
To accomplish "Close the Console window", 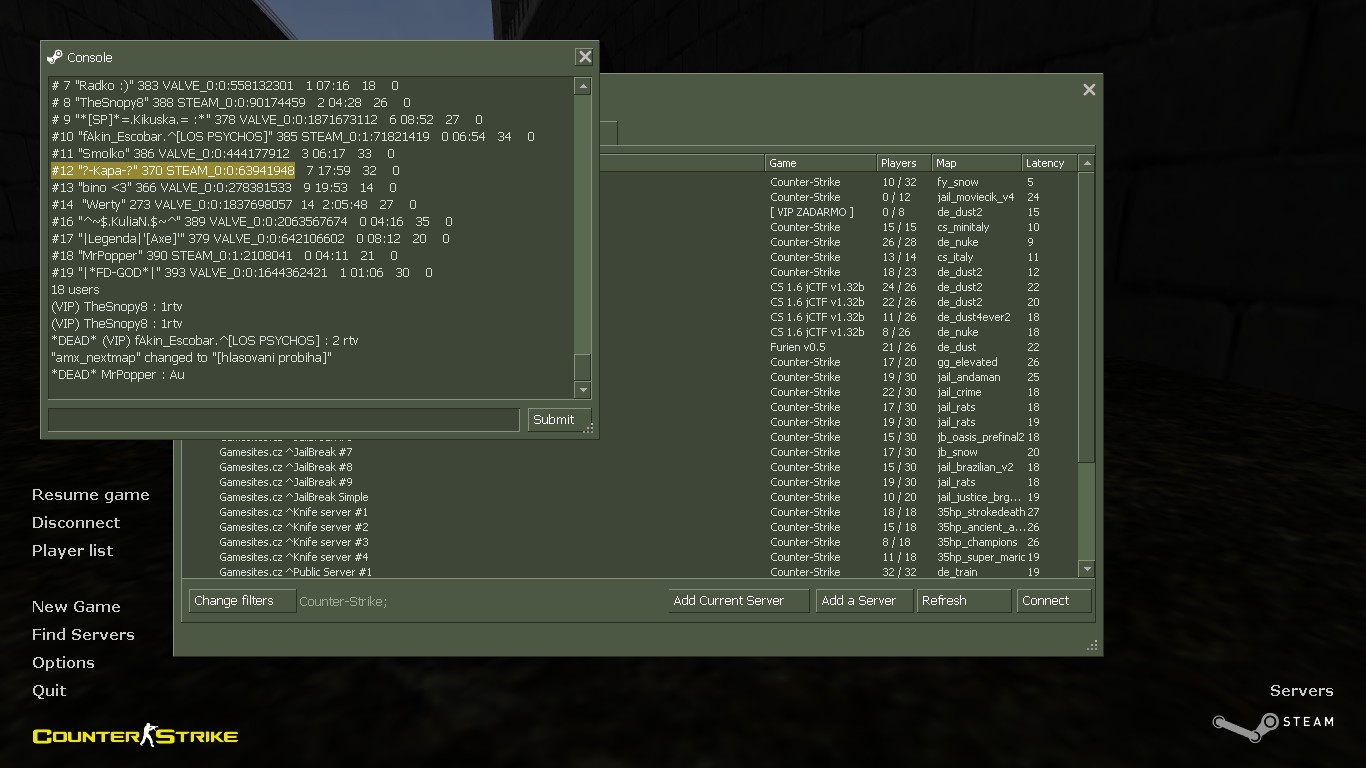I will pos(585,57).
